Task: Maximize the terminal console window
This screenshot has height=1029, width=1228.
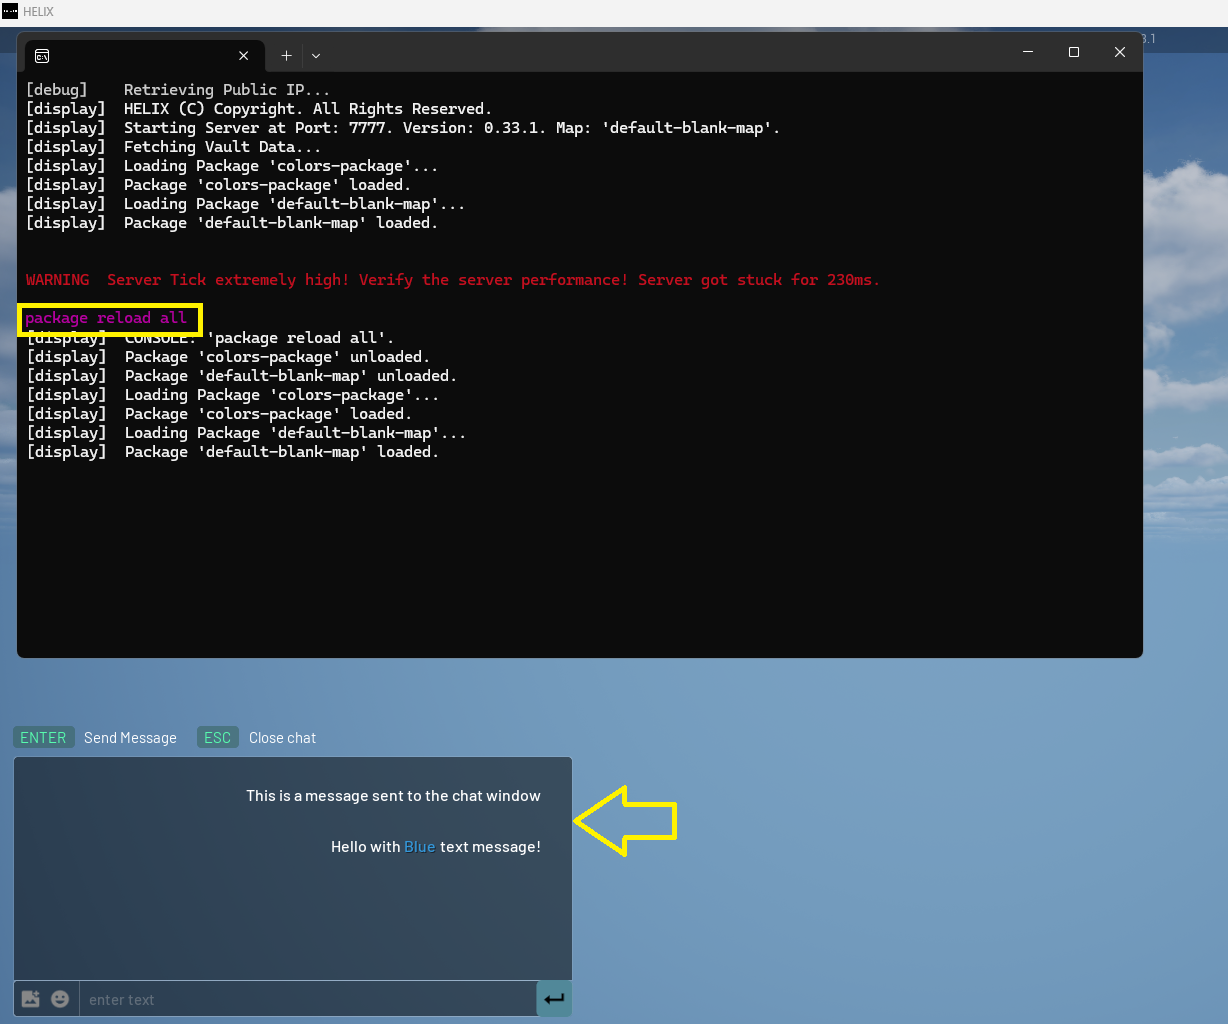Action: [x=1073, y=52]
